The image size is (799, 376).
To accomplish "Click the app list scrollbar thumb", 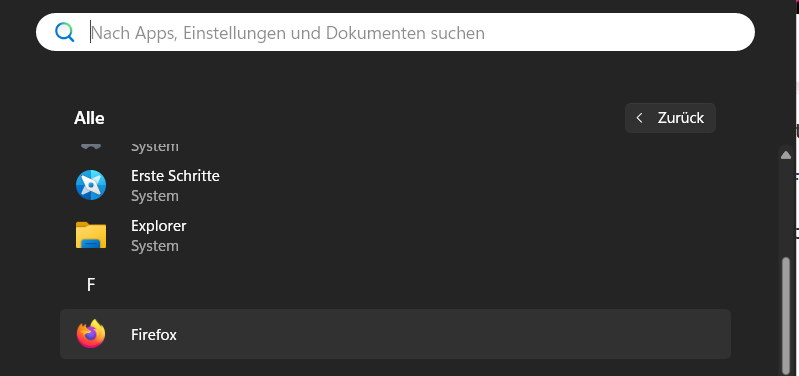I will (x=786, y=316).
